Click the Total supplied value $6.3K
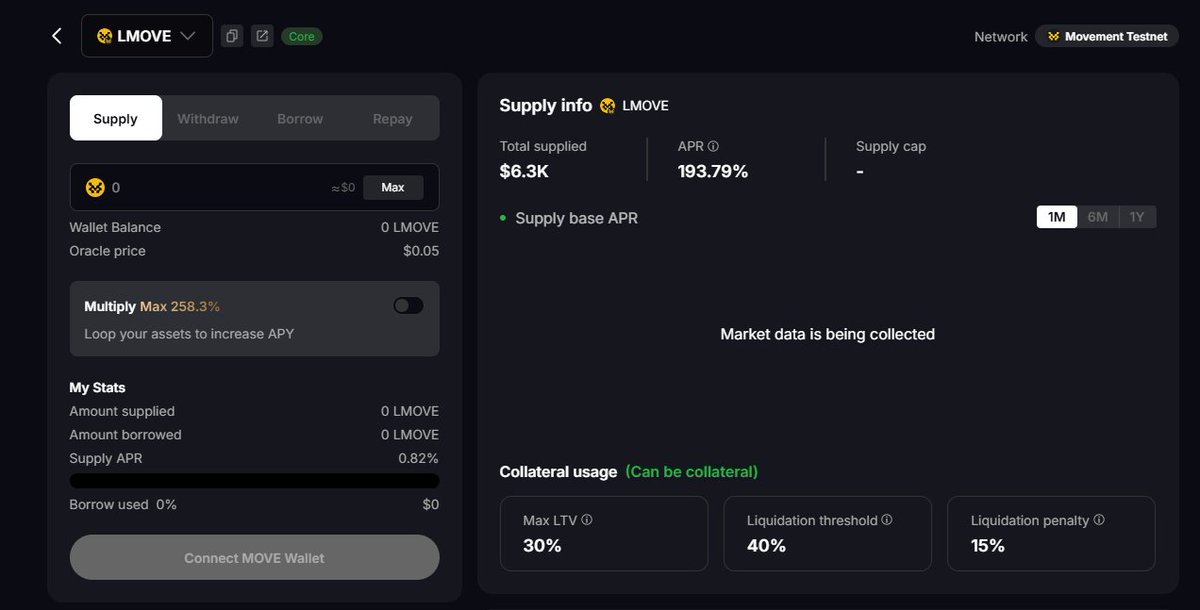Image resolution: width=1200 pixels, height=610 pixels. tap(524, 171)
